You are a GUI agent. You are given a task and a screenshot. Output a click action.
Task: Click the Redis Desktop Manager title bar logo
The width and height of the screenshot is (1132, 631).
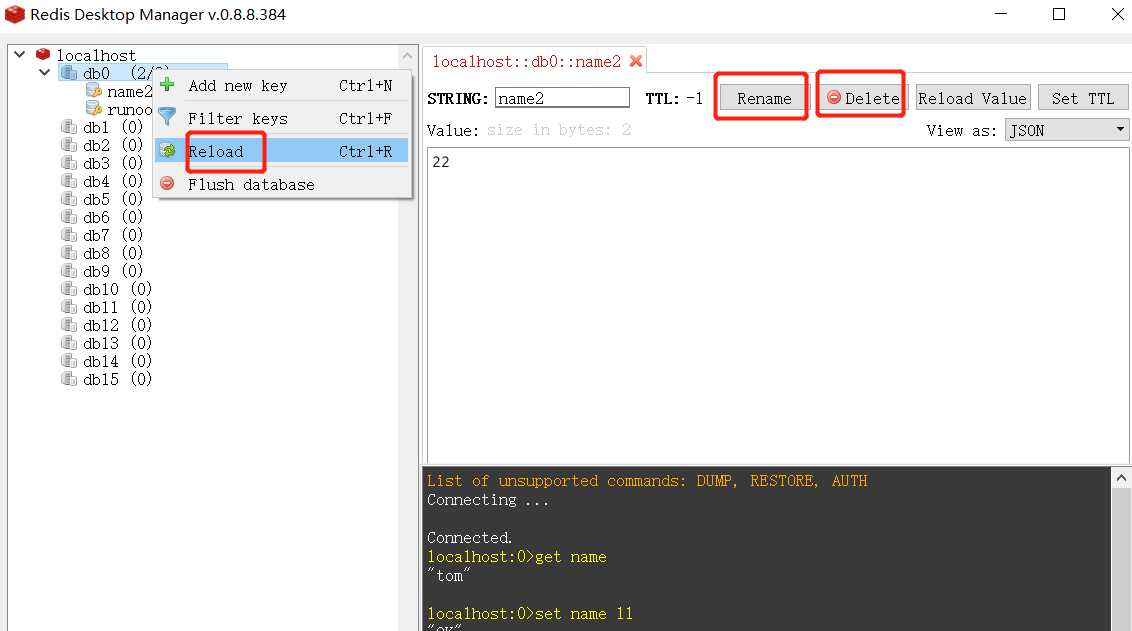click(x=14, y=14)
